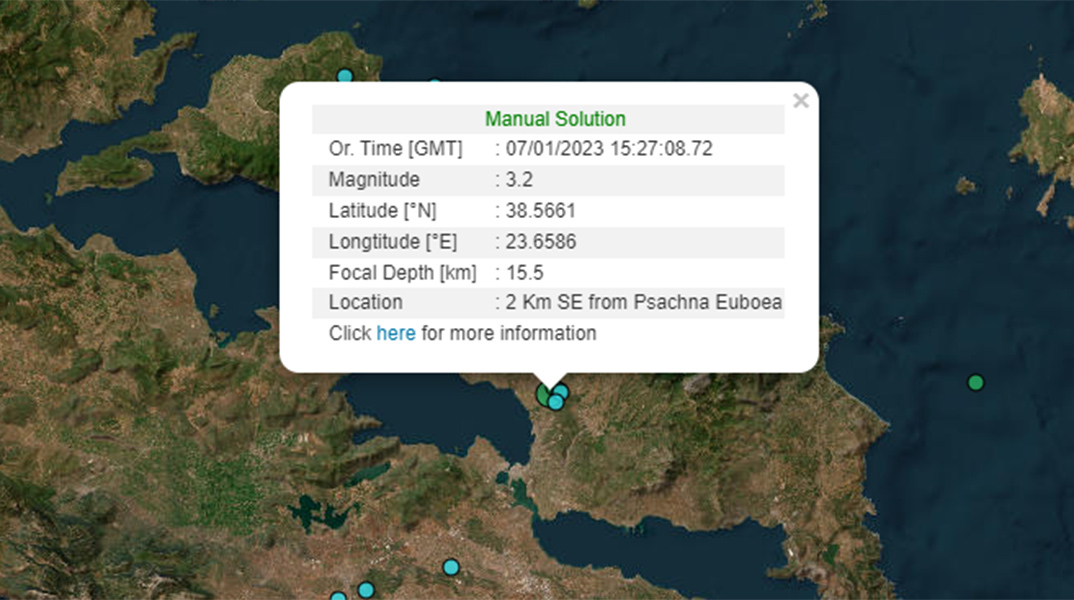Select the upper cyan marker in the Psachna cluster
Image resolution: width=1074 pixels, height=600 pixels.
point(561,391)
